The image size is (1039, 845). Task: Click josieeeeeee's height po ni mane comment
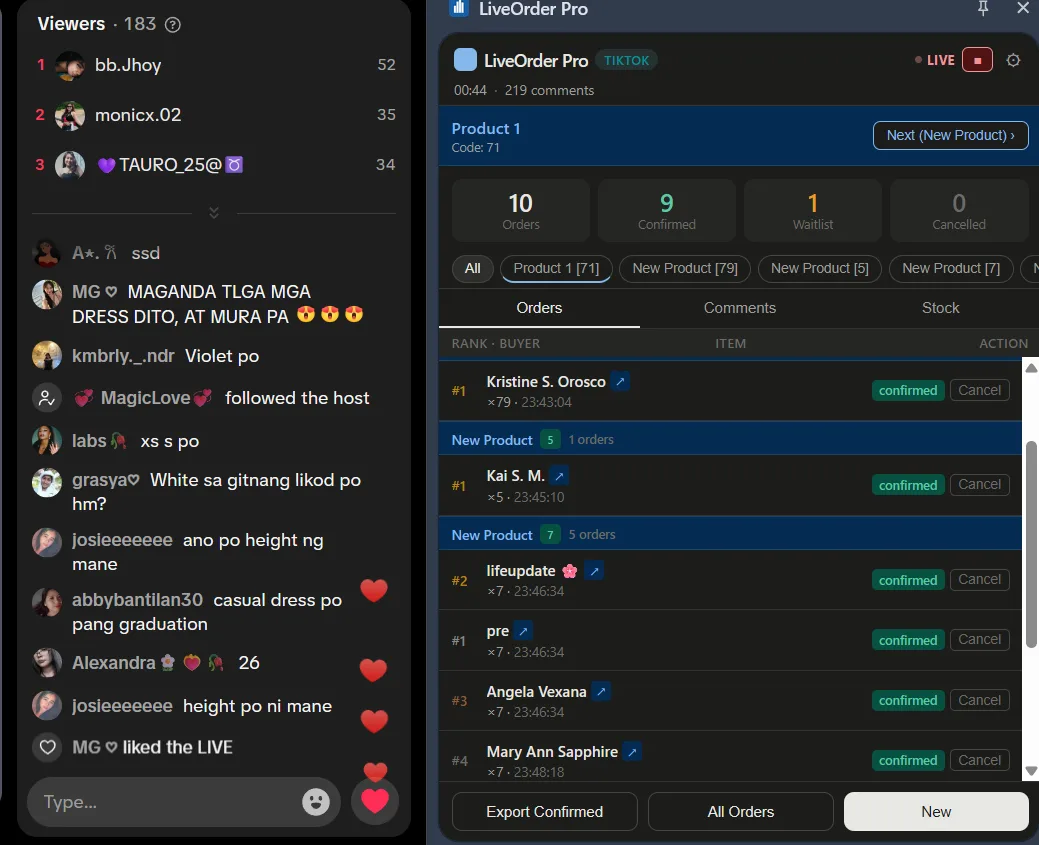(x=257, y=706)
